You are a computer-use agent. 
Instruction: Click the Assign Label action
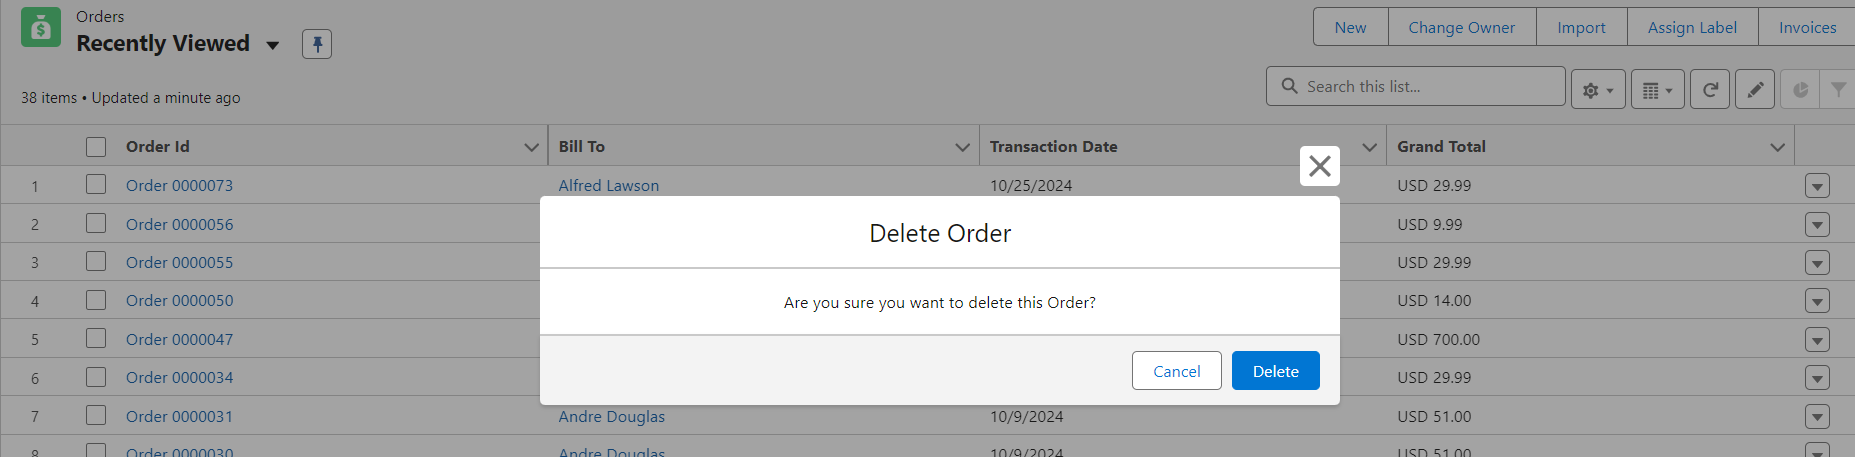(x=1692, y=28)
